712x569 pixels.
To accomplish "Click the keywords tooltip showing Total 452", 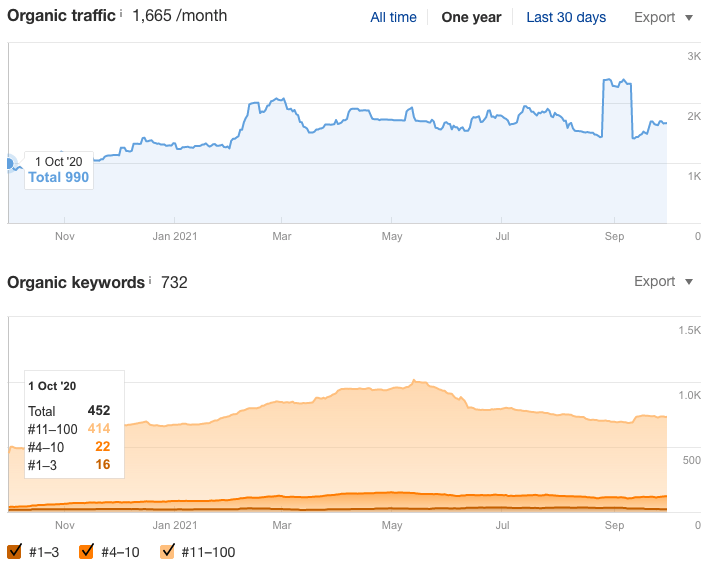I will pos(73,424).
